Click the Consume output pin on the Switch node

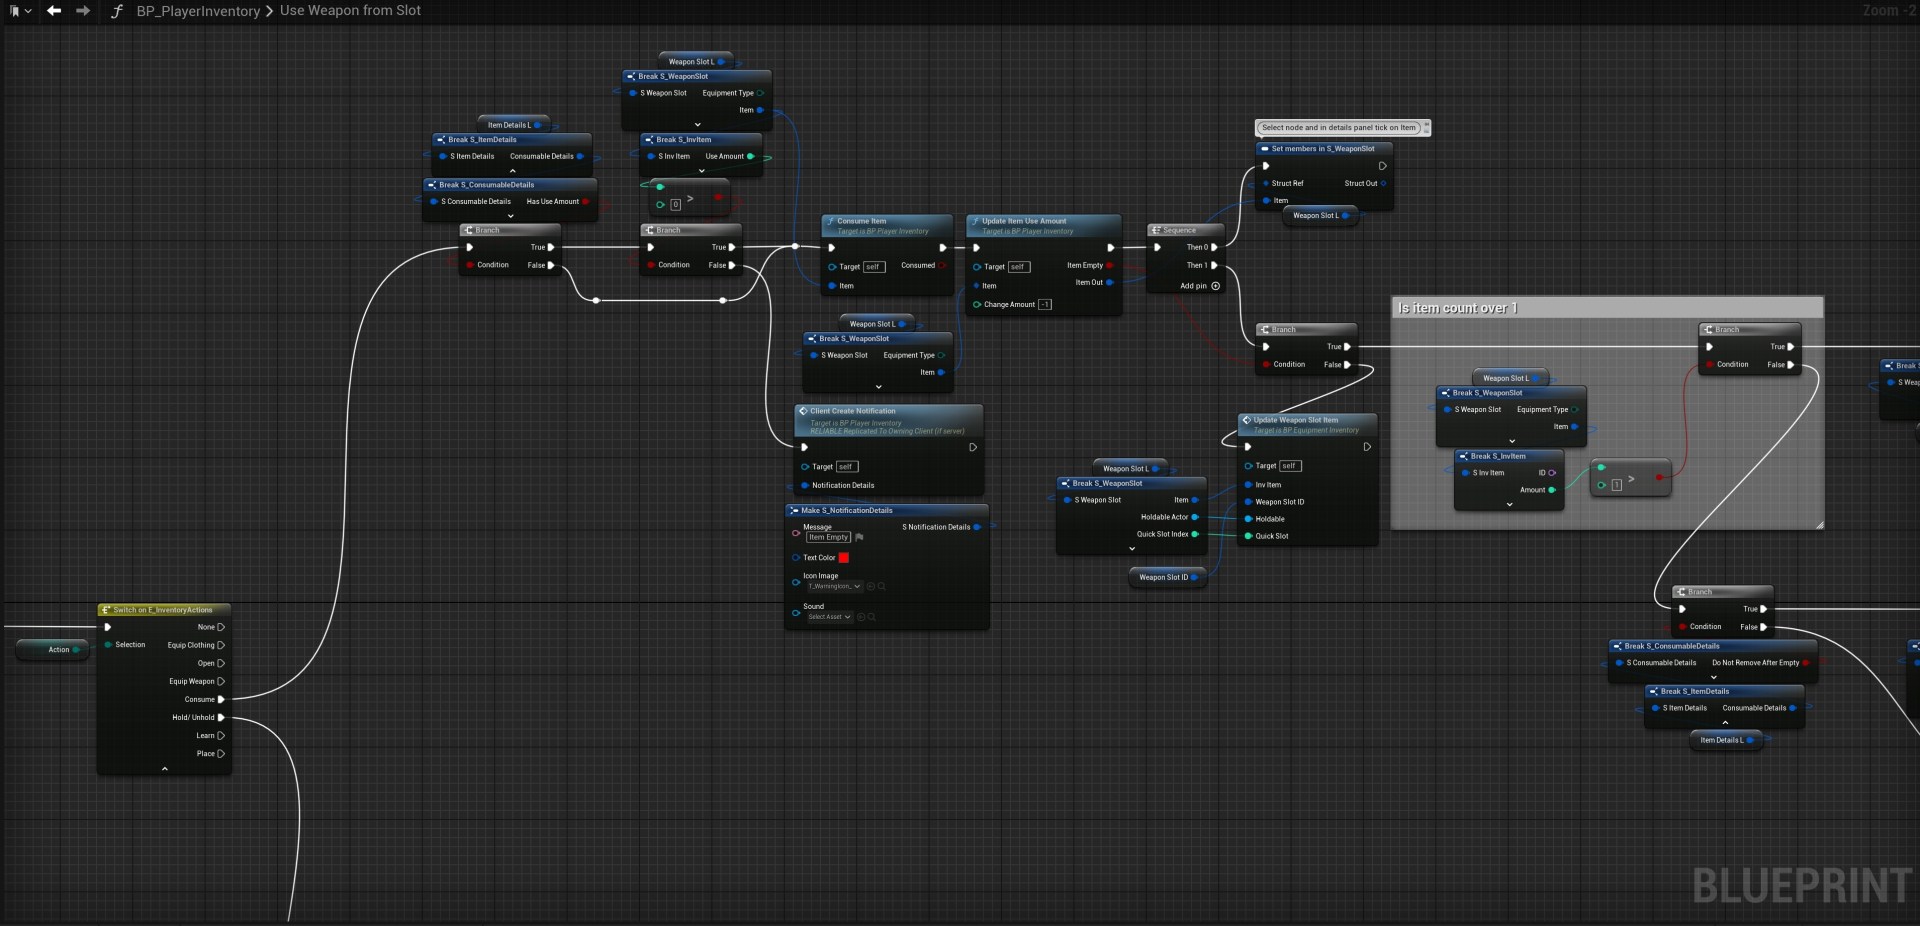pos(221,699)
